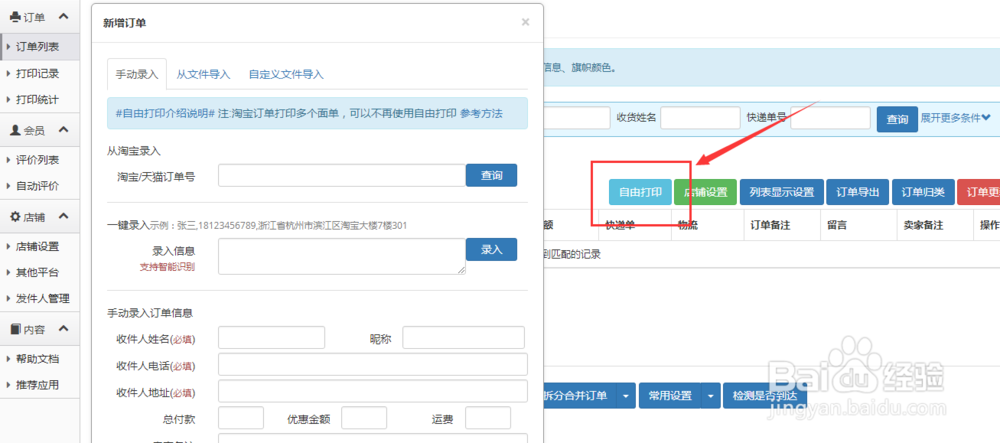Switch to the 手动录入 tab
Viewport: 1000px width, 443px height.
(x=136, y=74)
